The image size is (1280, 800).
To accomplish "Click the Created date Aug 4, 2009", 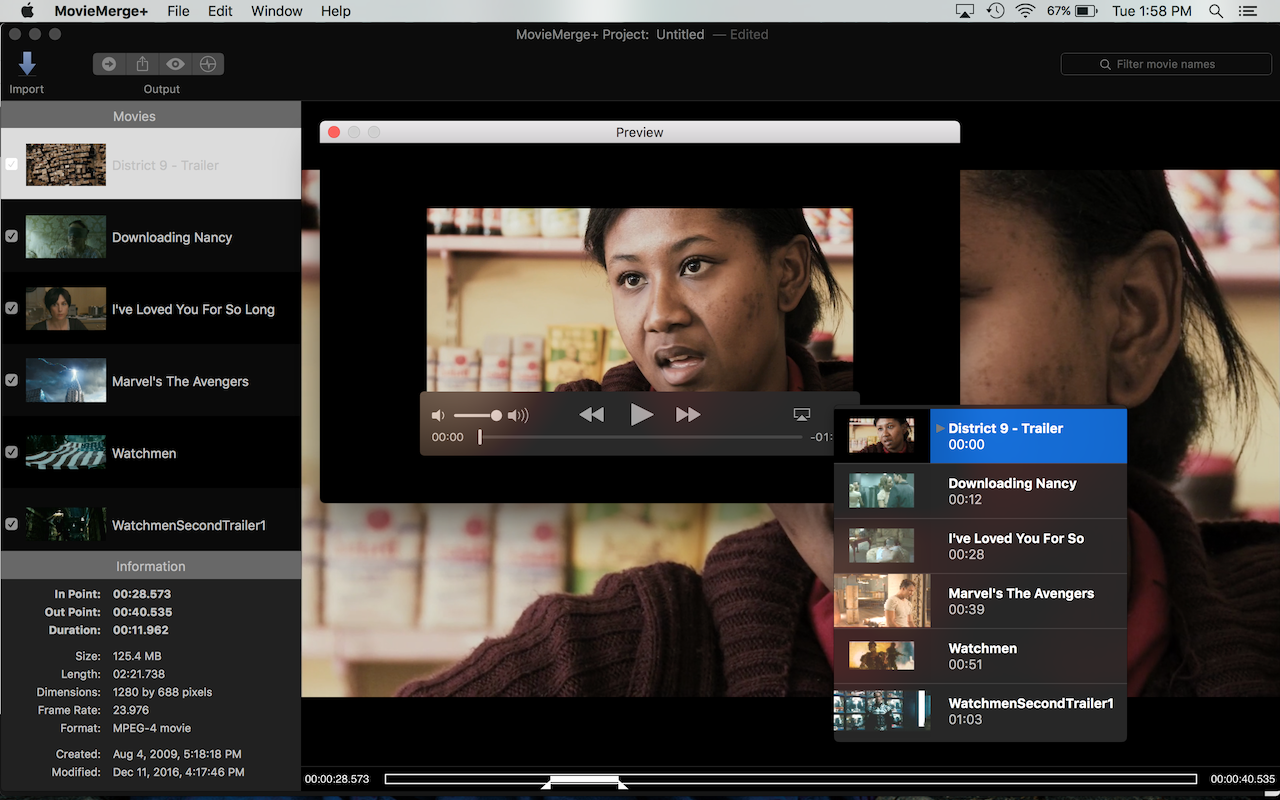I will [177, 754].
